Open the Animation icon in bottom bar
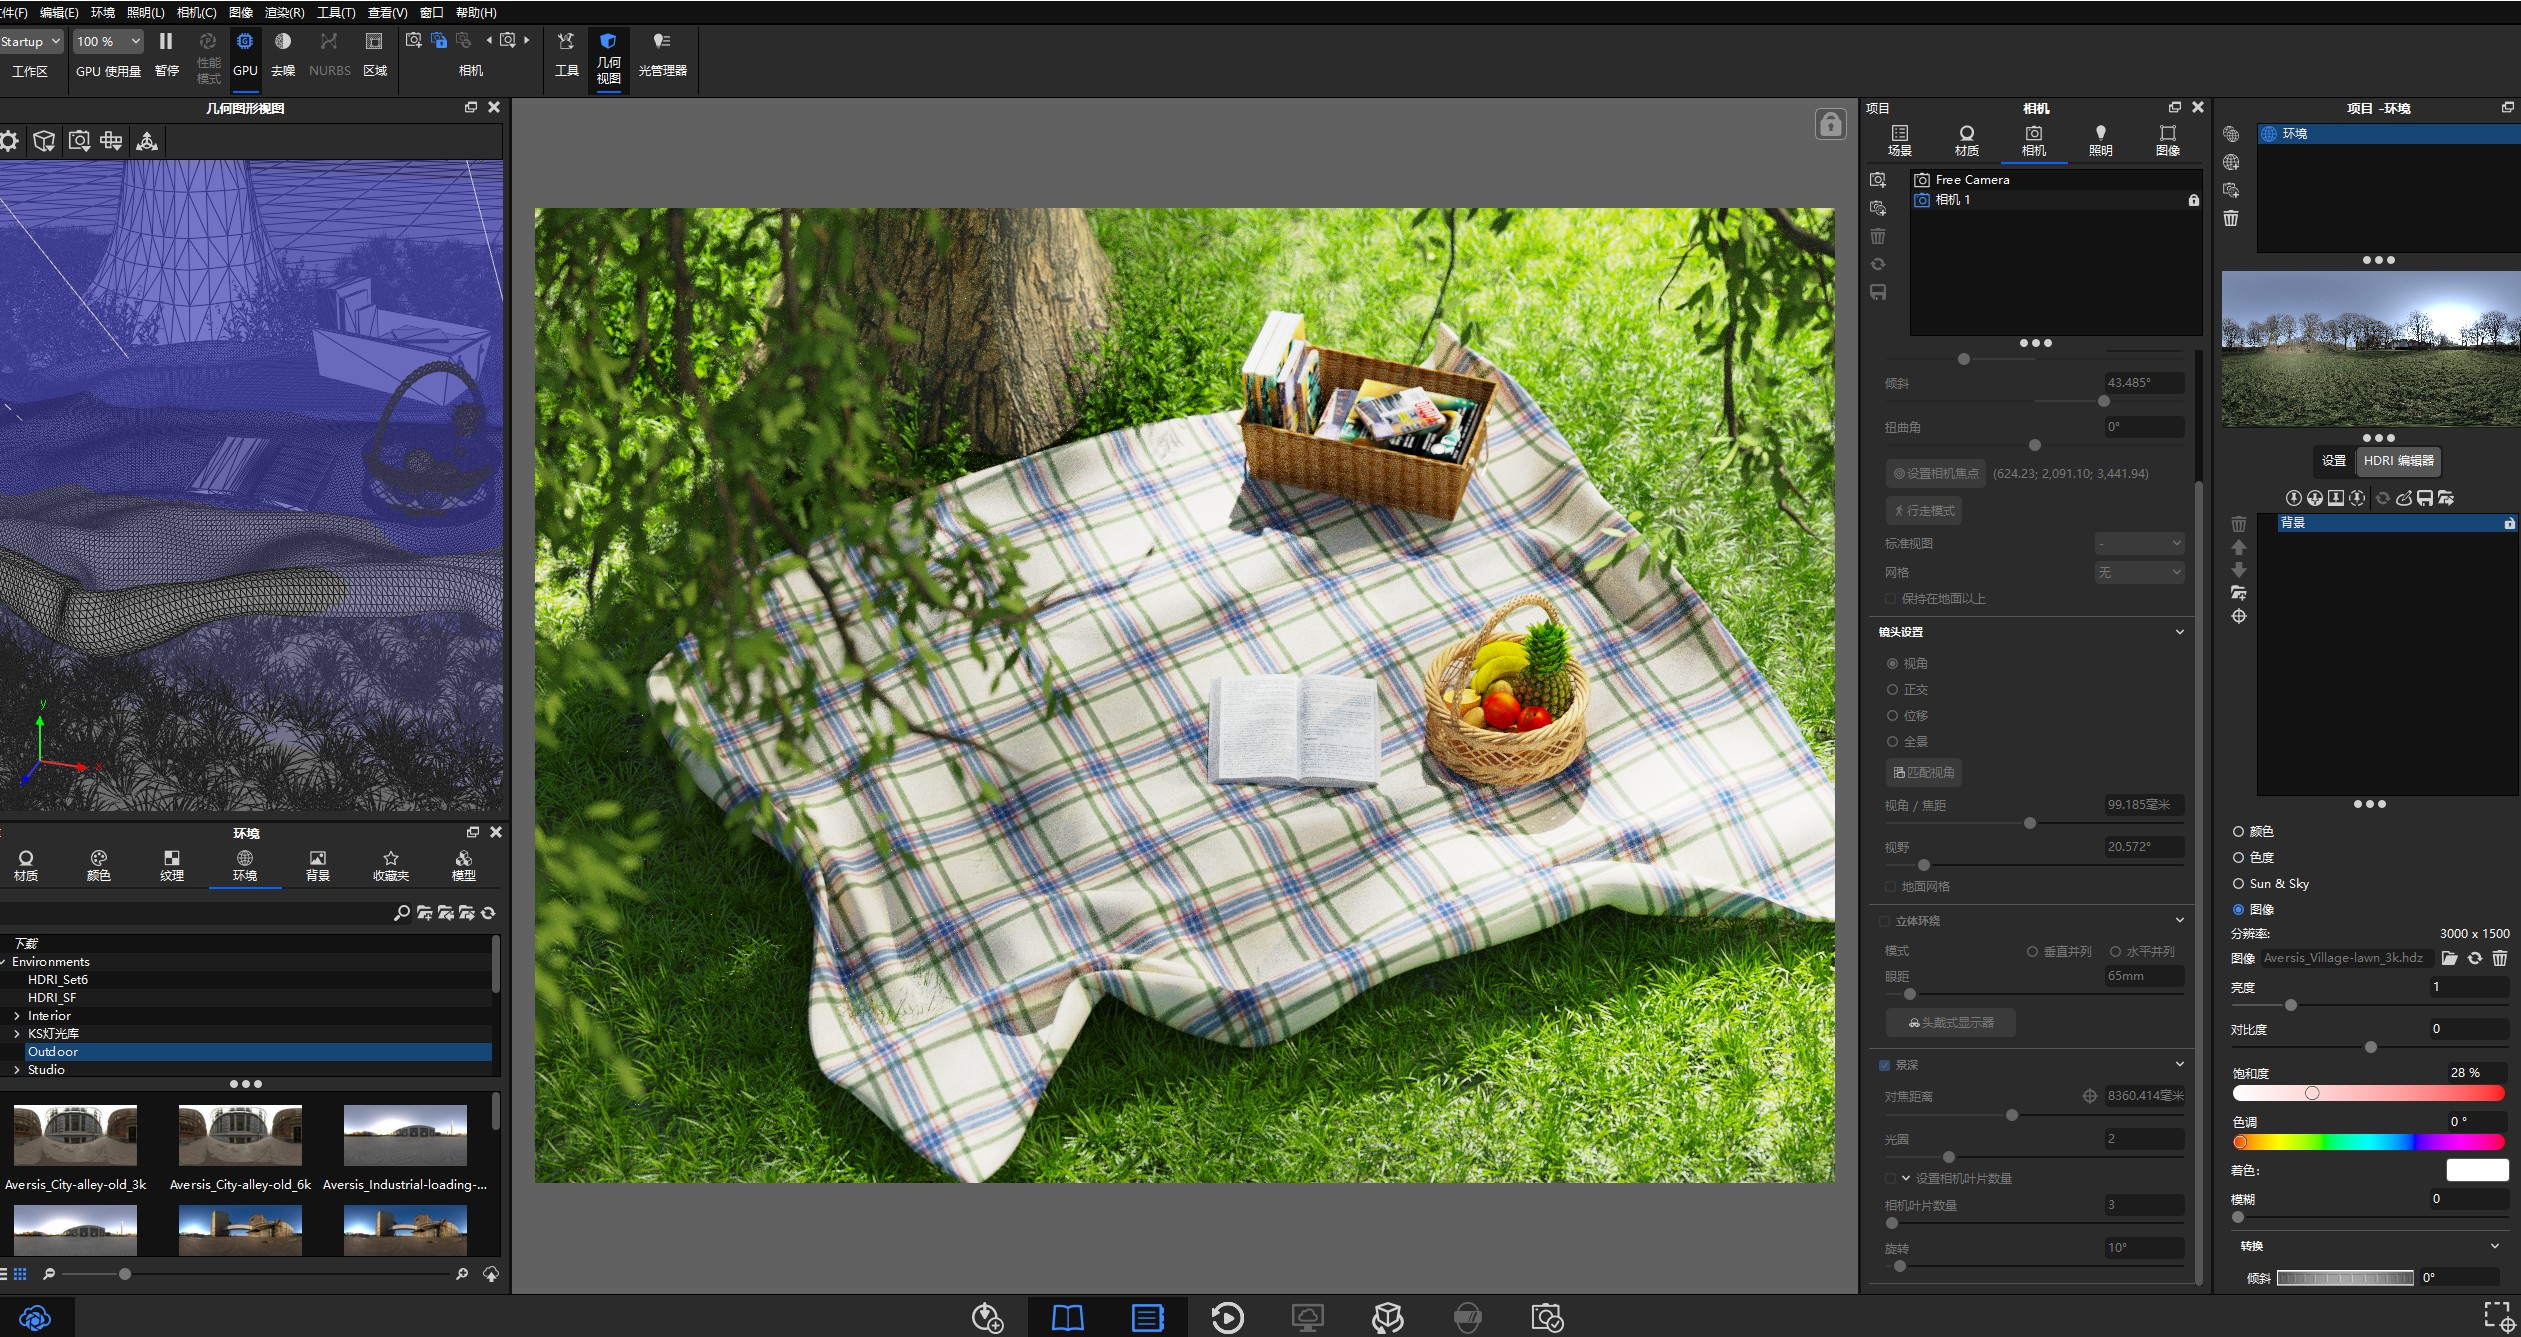This screenshot has width=2521, height=1337. click(x=1228, y=1318)
